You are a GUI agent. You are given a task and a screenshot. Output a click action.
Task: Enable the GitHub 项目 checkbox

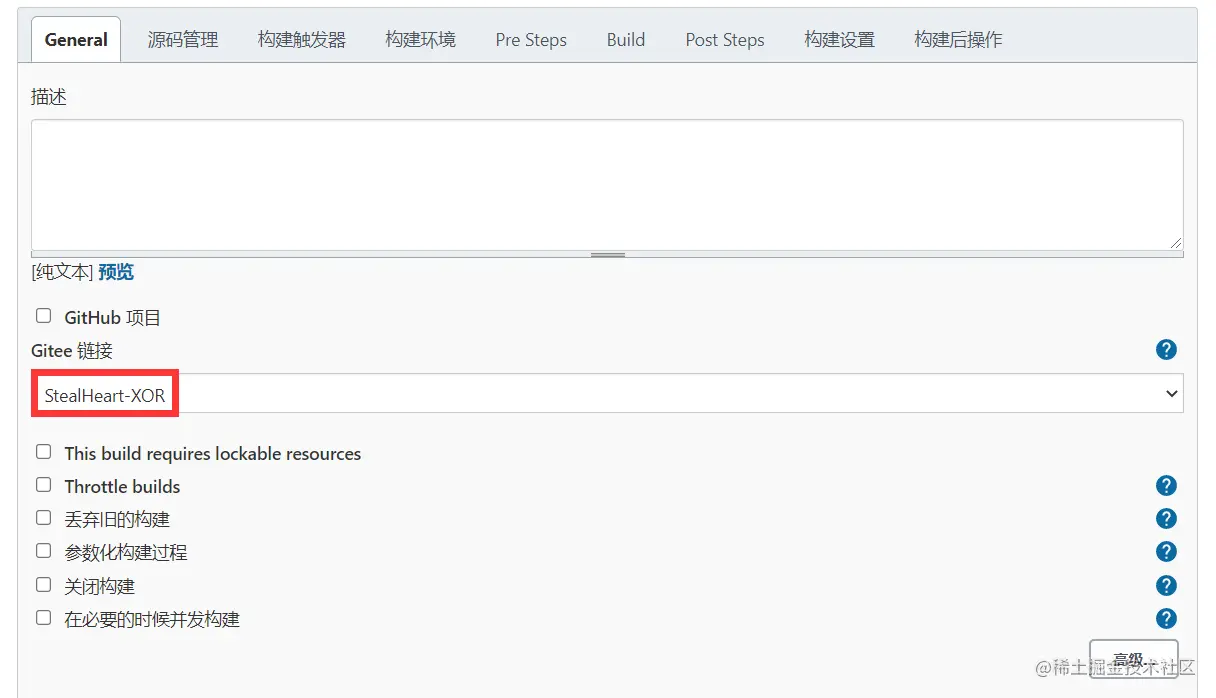click(x=43, y=316)
